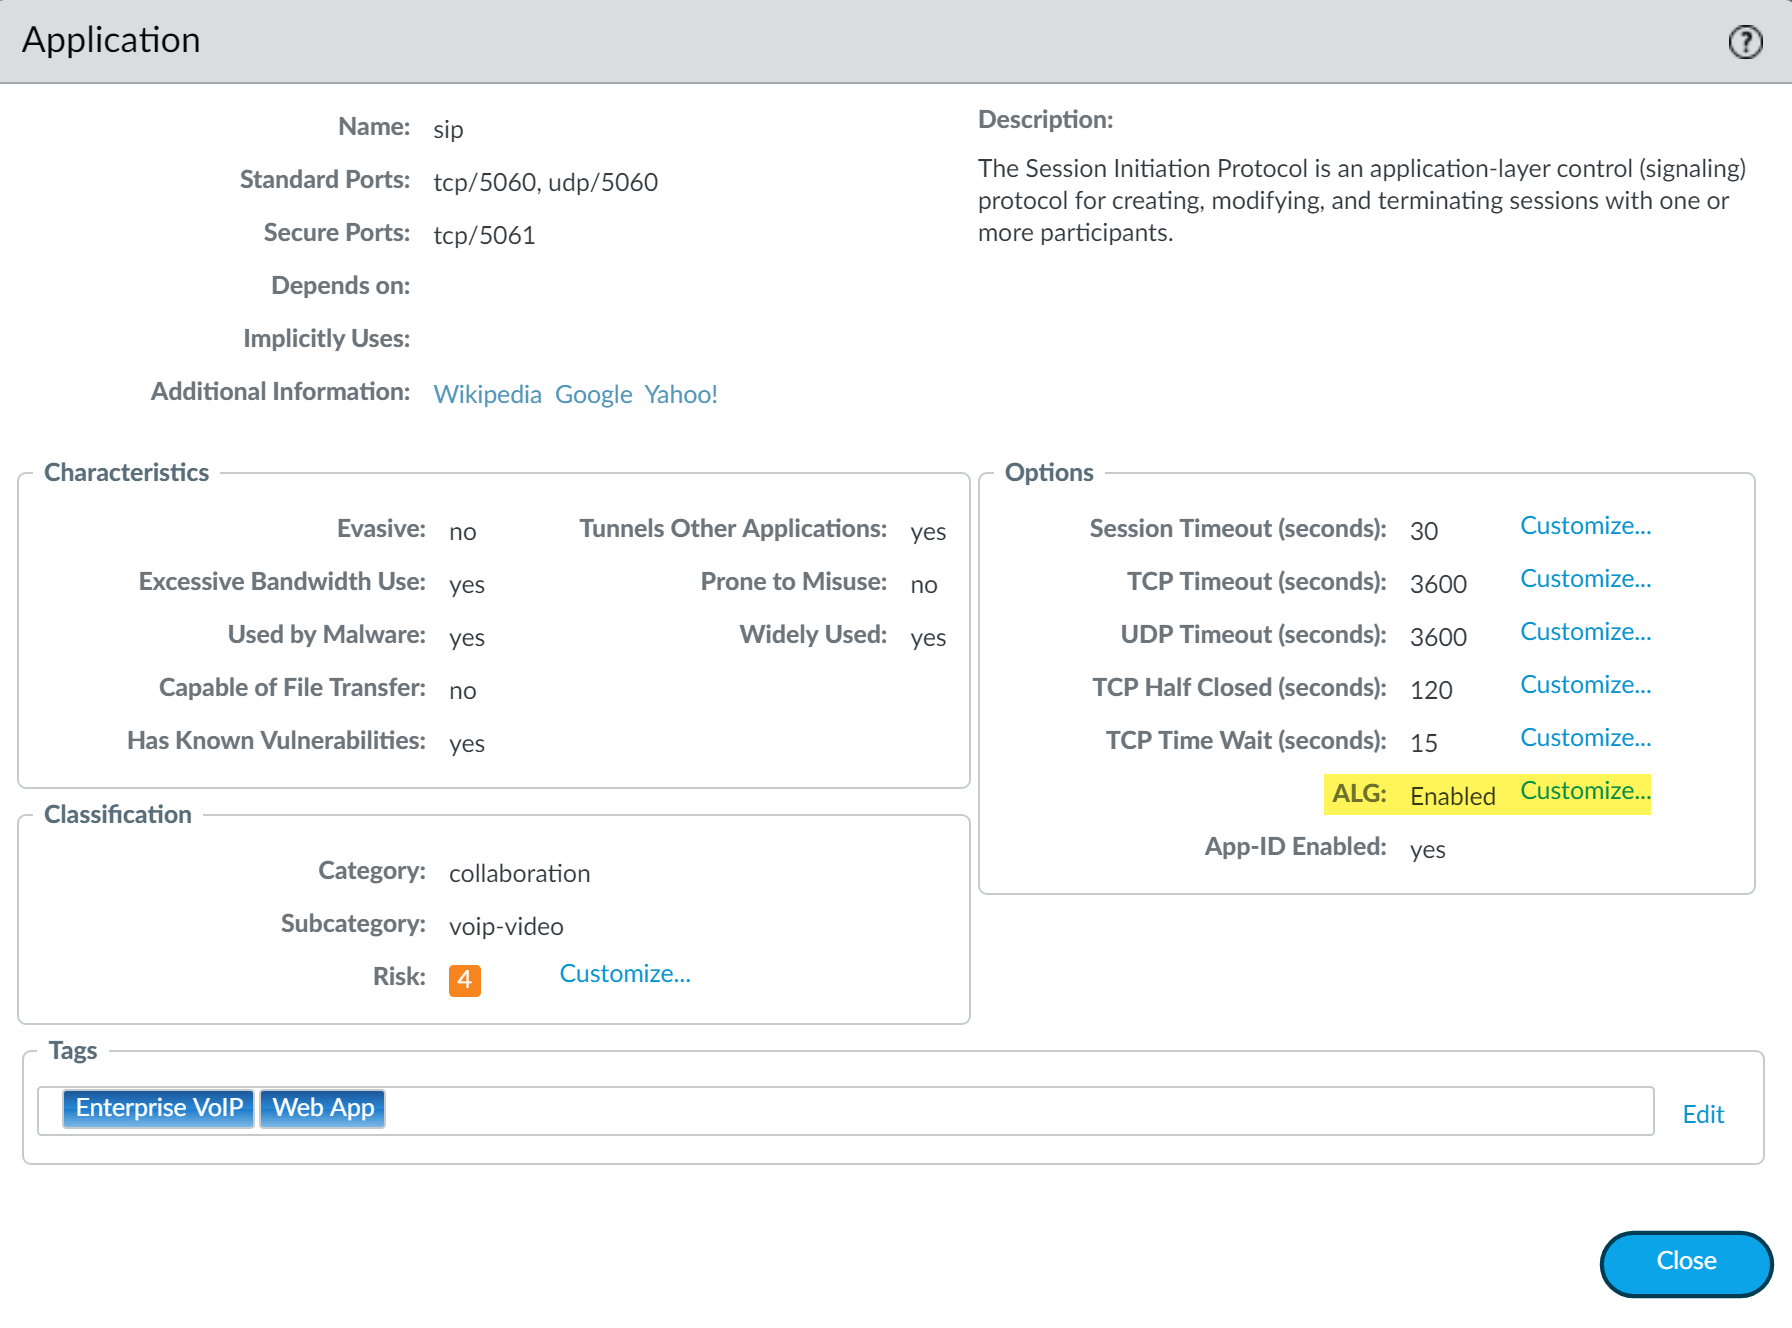Customize the Session Timeout value

pyautogui.click(x=1584, y=526)
